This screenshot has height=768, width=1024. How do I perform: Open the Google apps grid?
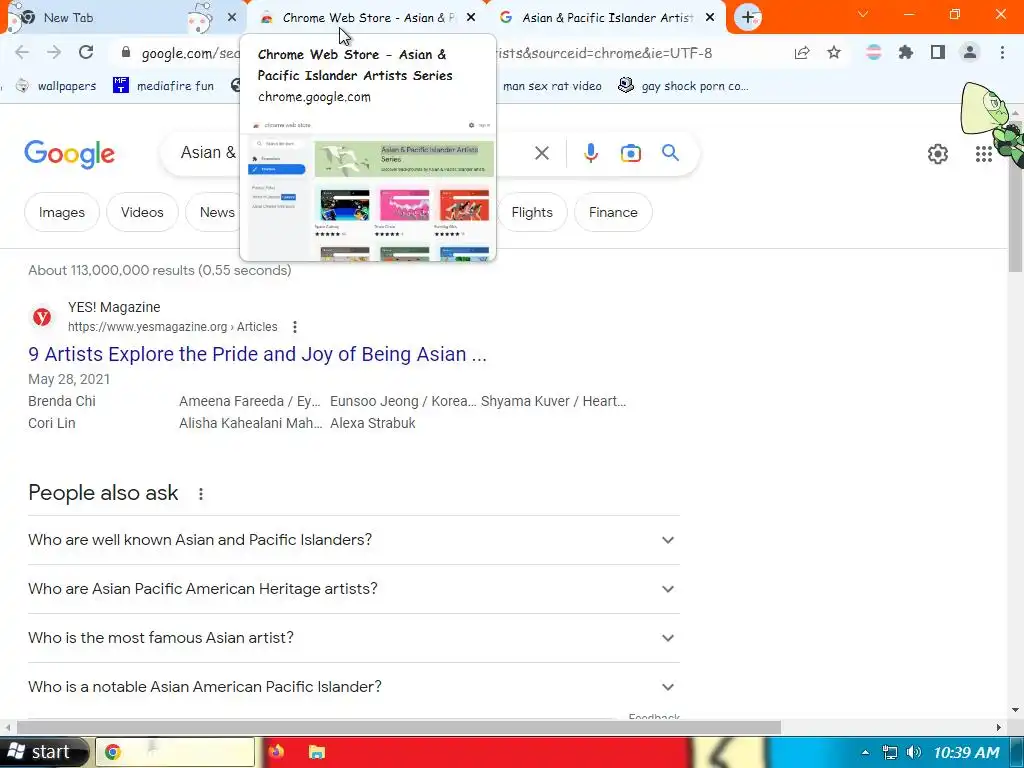coord(984,154)
